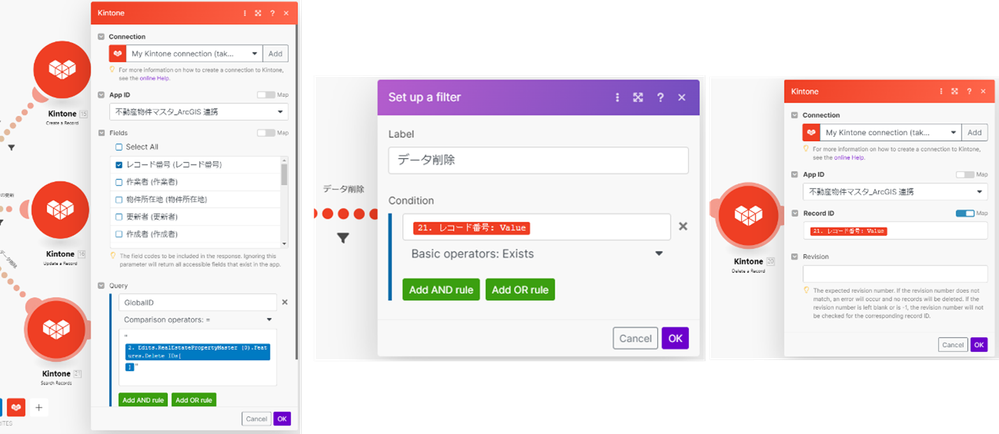This screenshot has width=999, height=434.
Task: Open help in Search Records Kintone panel header
Action: (x=272, y=13)
